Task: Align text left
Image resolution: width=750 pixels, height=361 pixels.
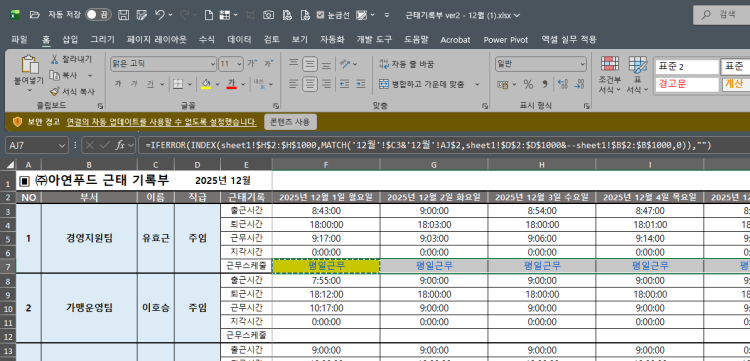Action: point(294,84)
